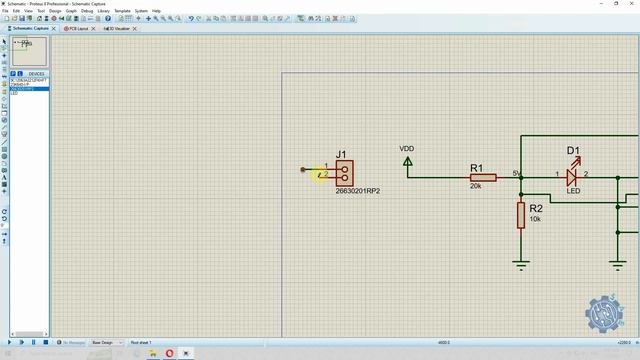Click the Y-Mirror vertical flip icon
Viewport: 640px width, 360px height.
pos(4,242)
